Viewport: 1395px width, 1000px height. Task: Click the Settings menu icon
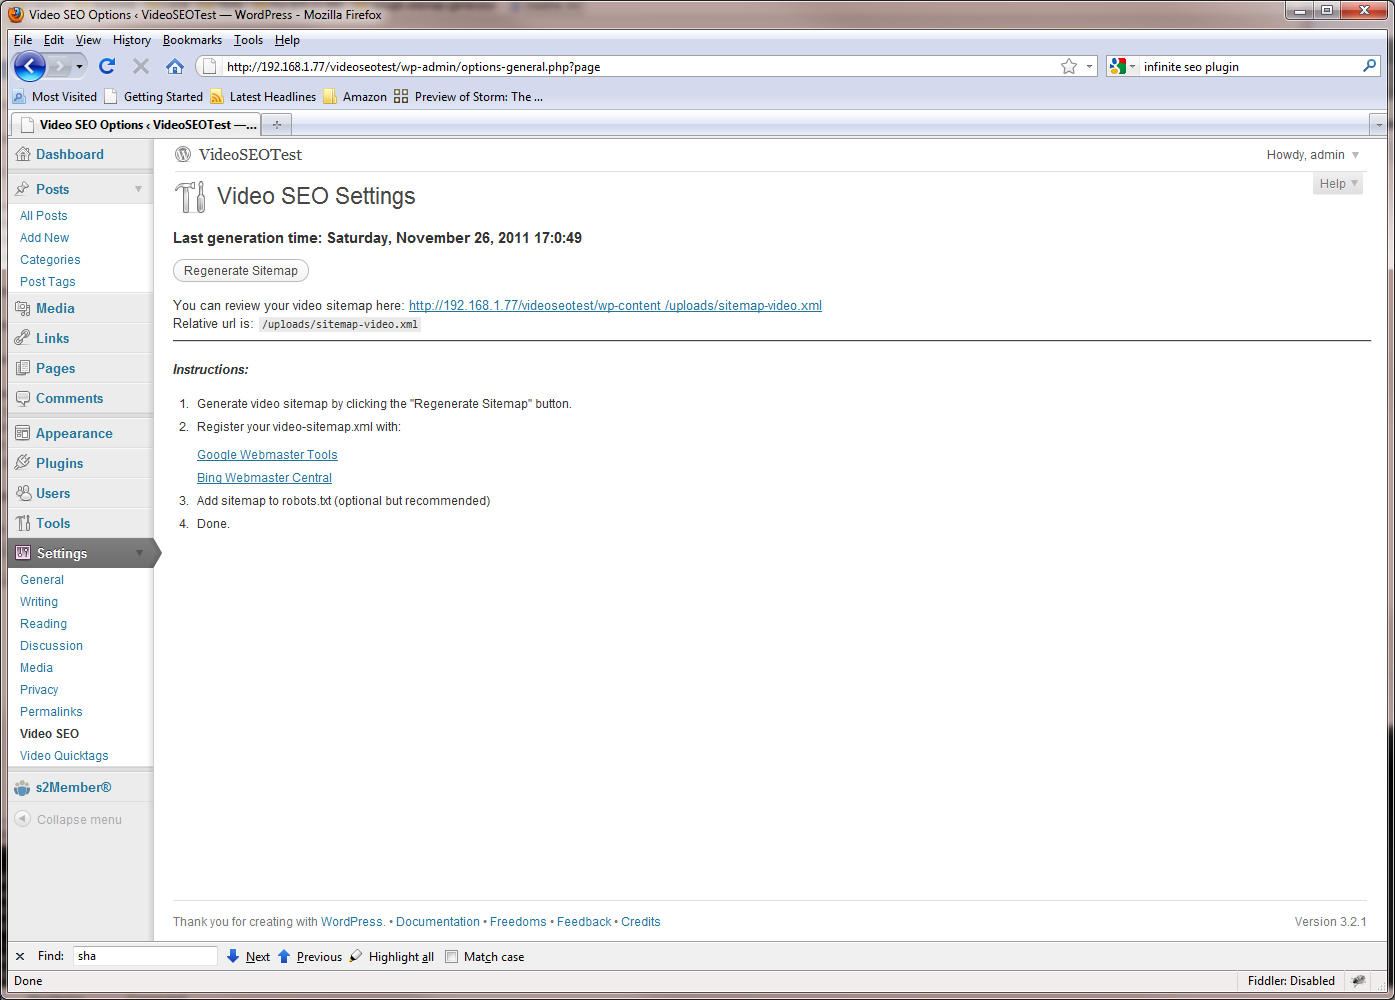click(x=23, y=553)
